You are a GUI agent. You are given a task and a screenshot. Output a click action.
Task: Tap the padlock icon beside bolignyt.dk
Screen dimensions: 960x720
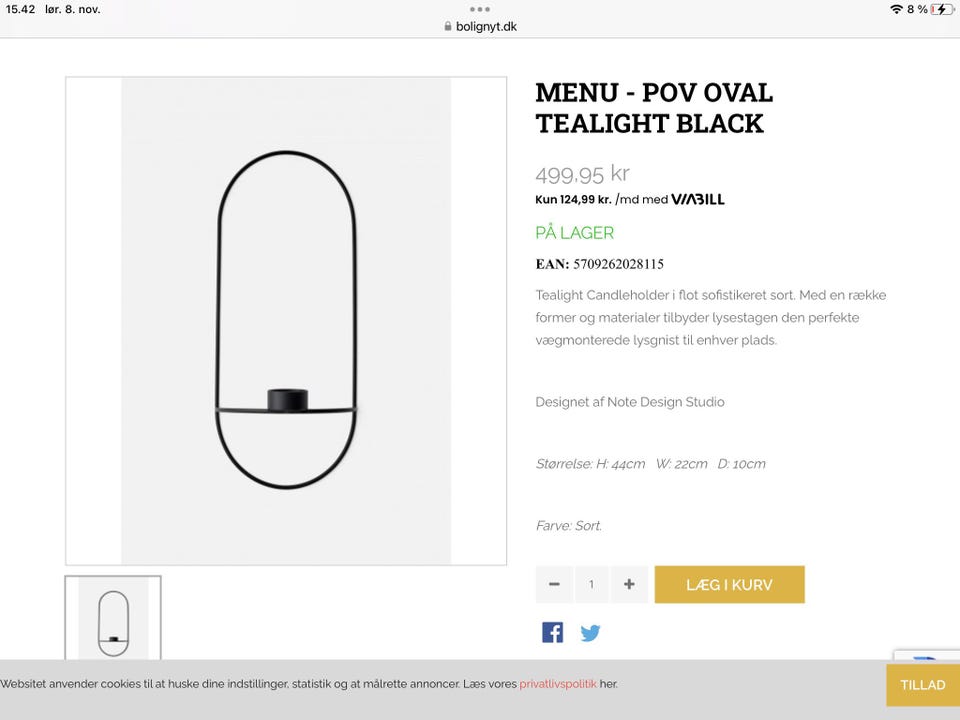(x=448, y=27)
